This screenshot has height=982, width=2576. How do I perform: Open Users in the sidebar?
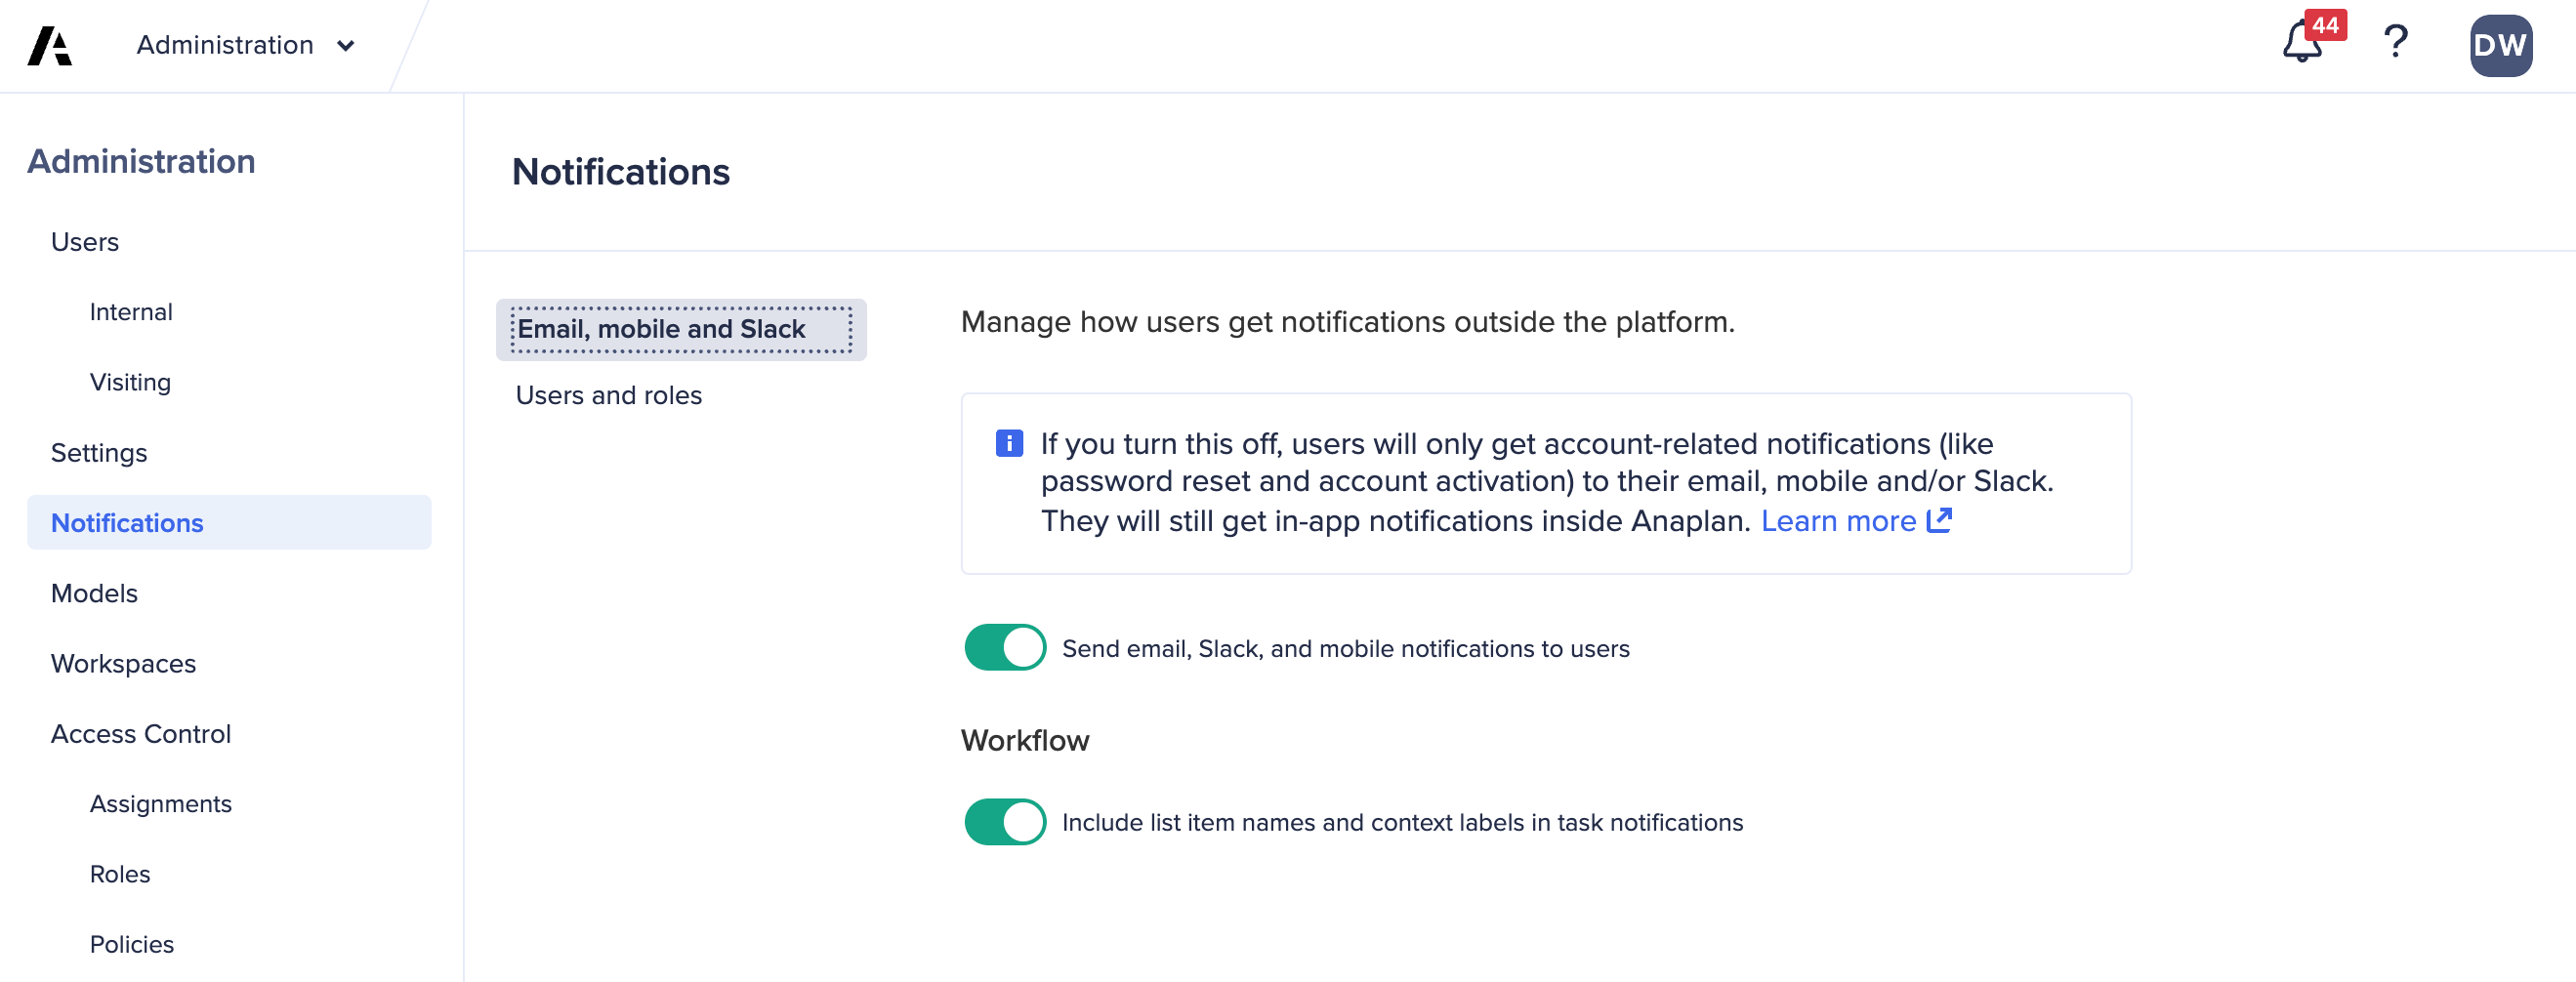[x=85, y=242]
